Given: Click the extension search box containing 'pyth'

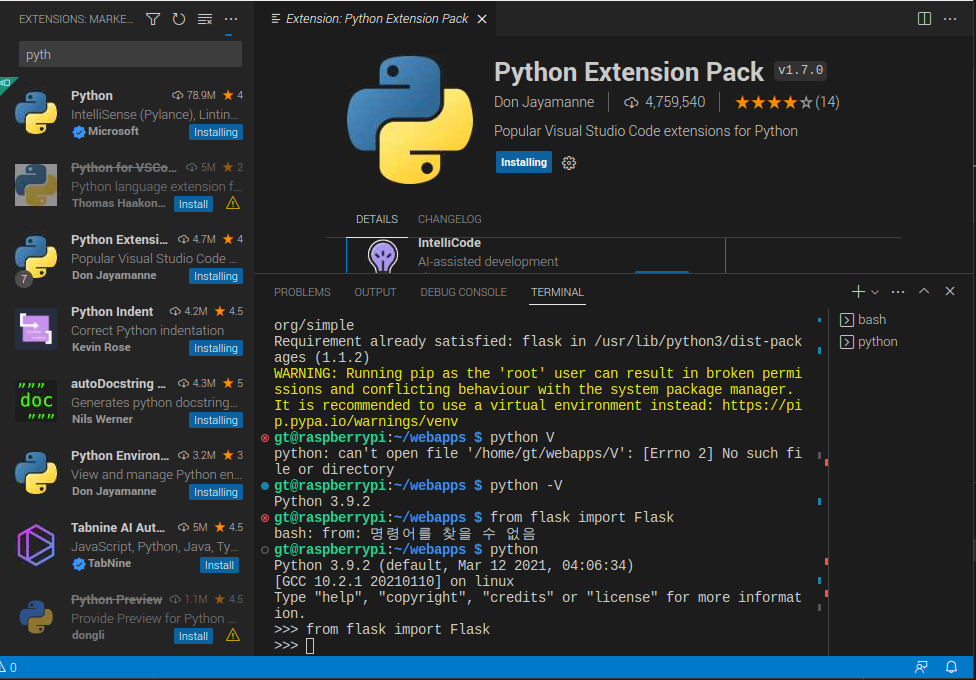Looking at the screenshot, I should pyautogui.click(x=130, y=54).
